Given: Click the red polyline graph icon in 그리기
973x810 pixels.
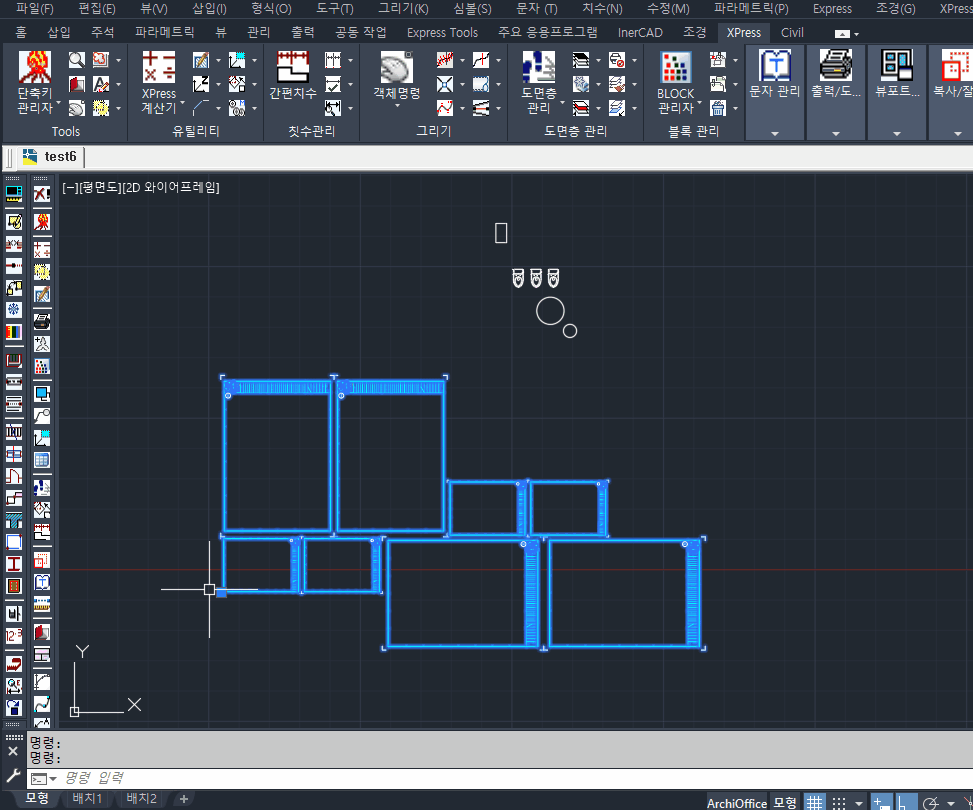Looking at the screenshot, I should pyautogui.click(x=444, y=108).
